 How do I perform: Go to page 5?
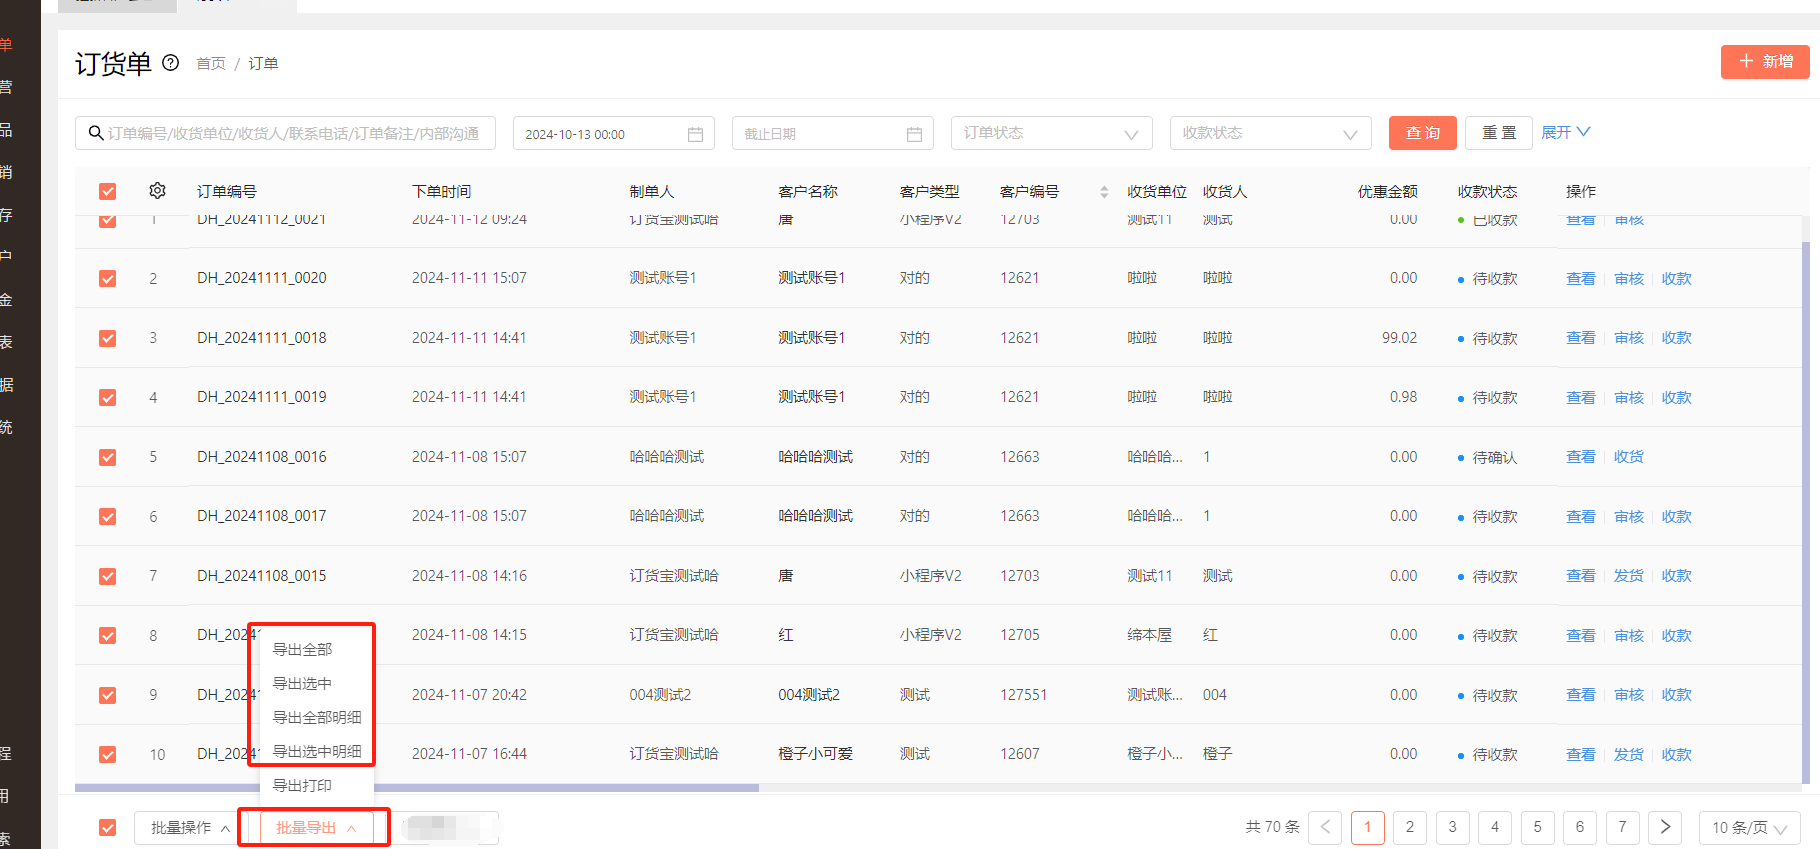[1537, 827]
